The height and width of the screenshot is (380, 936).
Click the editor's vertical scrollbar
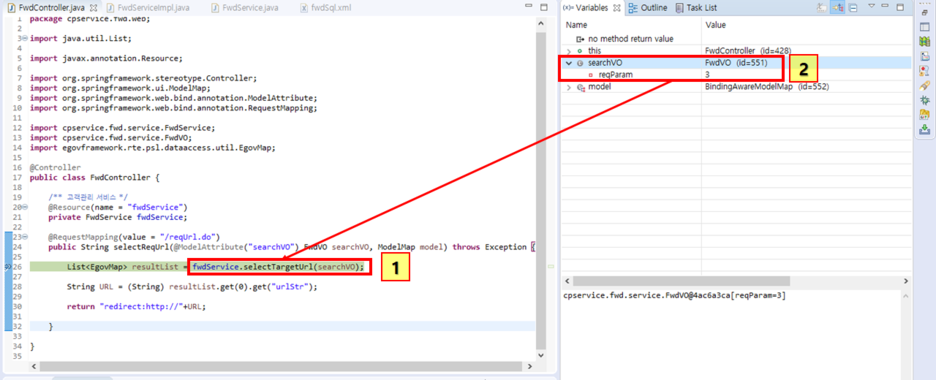541,191
